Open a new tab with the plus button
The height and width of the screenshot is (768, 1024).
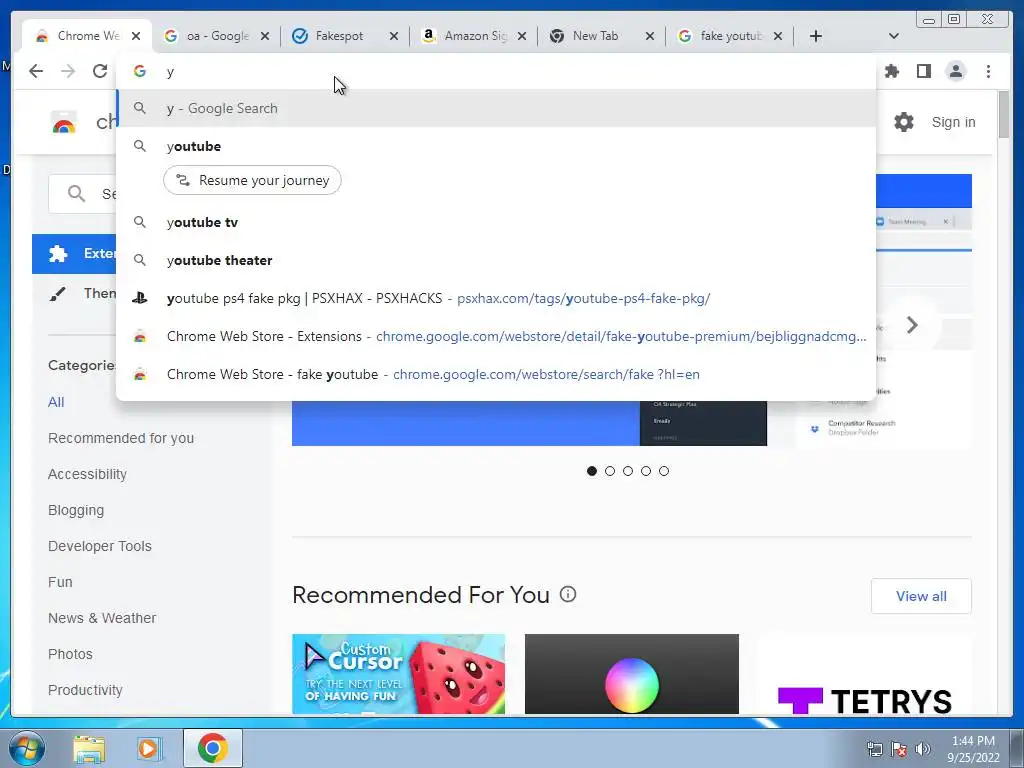point(816,36)
